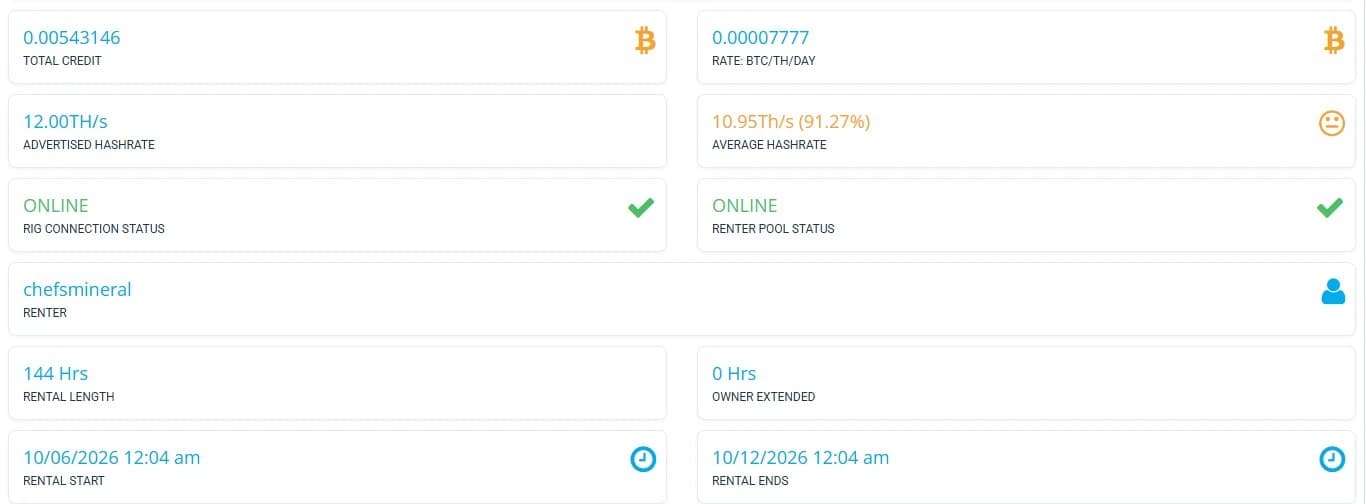Click the RENTER POOL STATUS label
The image size is (1366, 504).
[773, 228]
